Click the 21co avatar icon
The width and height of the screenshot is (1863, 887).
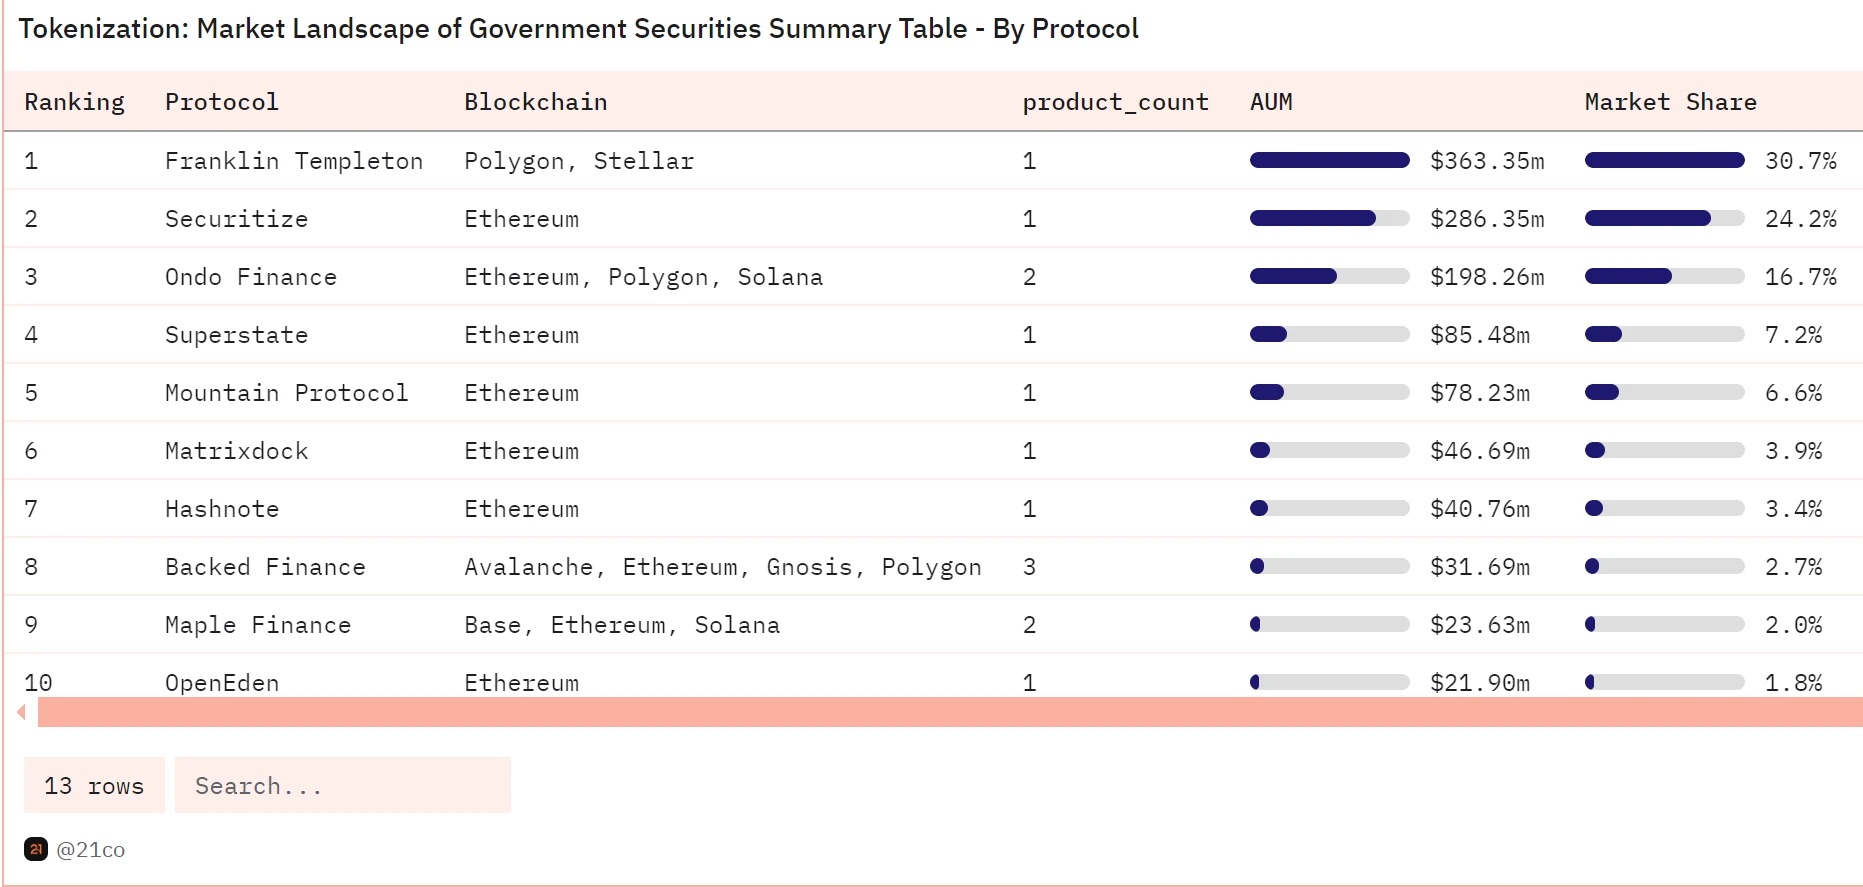pyautogui.click(x=36, y=849)
